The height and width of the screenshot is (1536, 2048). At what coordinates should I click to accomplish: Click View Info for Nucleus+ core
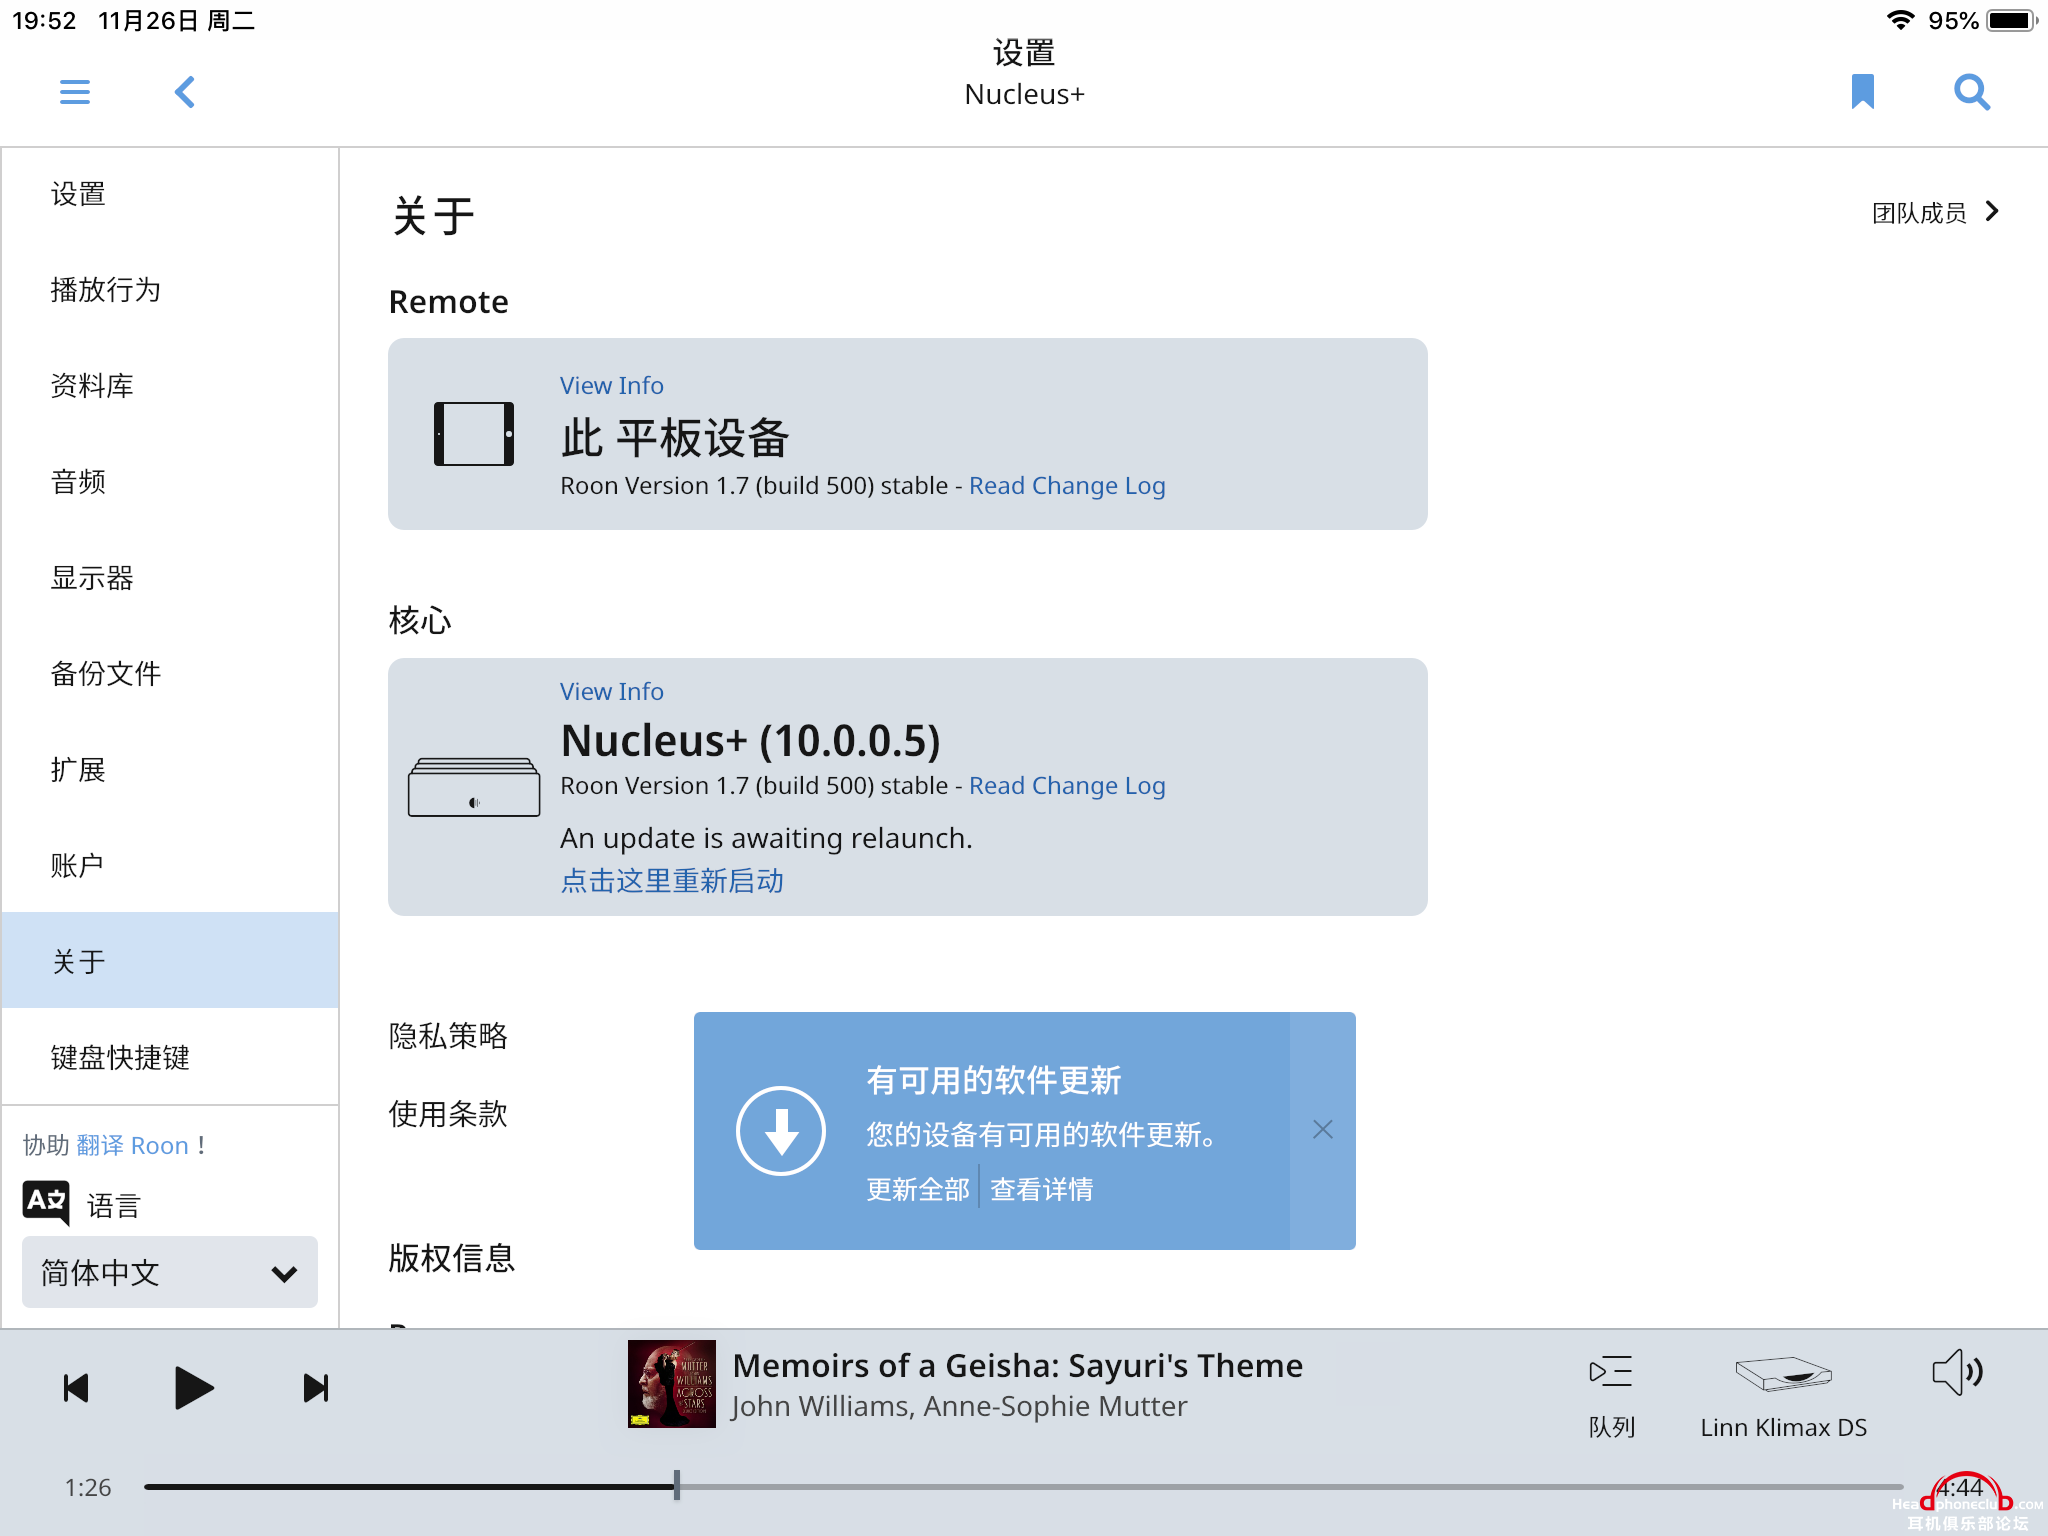click(x=611, y=691)
